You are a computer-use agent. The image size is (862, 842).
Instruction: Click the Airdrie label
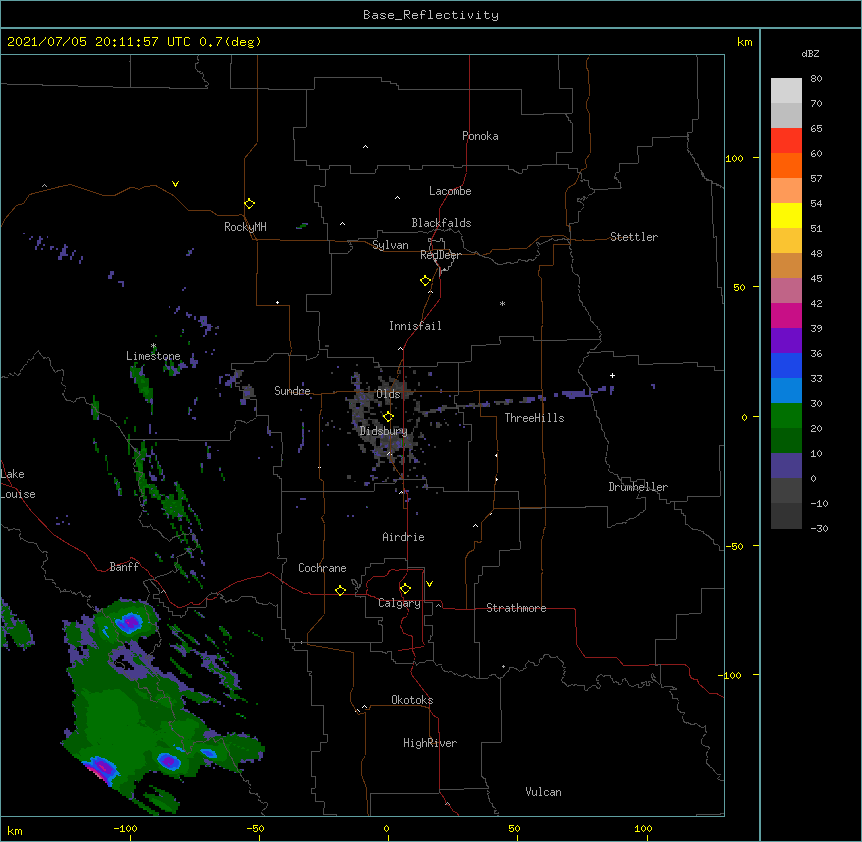point(403,537)
